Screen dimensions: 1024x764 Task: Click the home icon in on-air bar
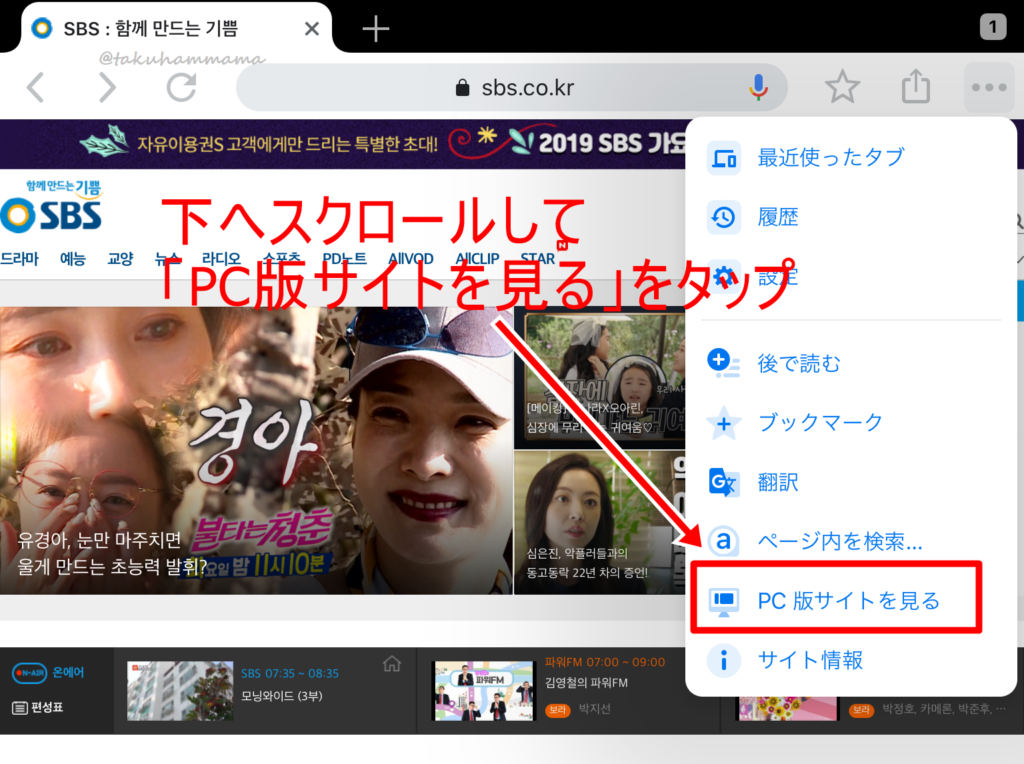(392, 664)
